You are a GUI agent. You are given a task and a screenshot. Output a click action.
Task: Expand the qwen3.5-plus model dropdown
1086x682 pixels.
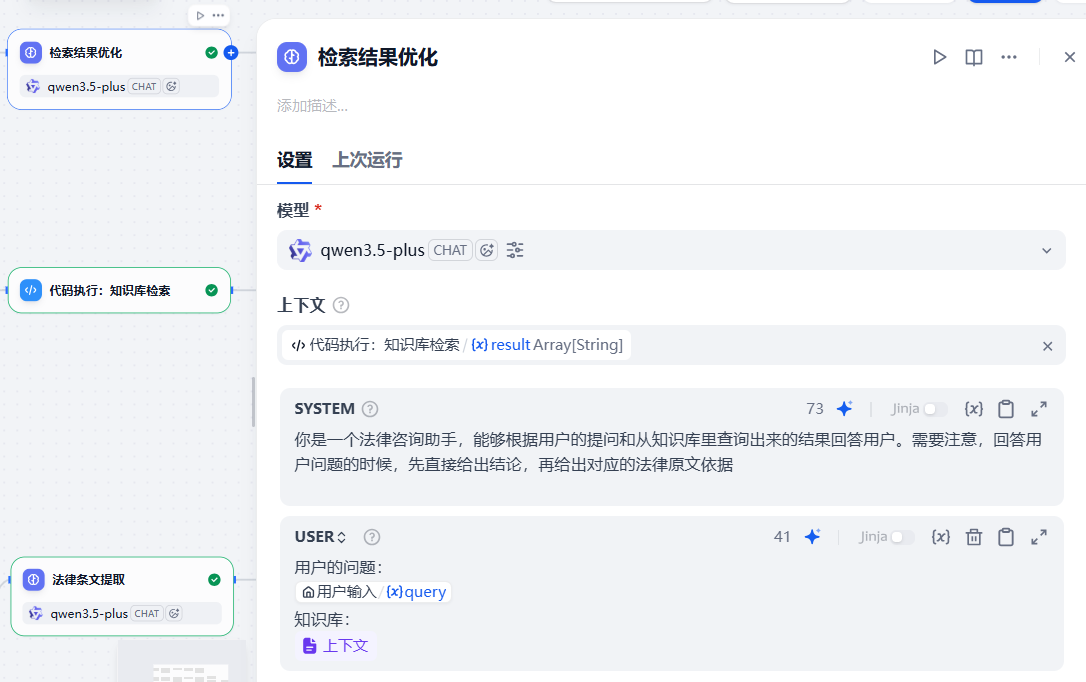[x=671, y=250]
